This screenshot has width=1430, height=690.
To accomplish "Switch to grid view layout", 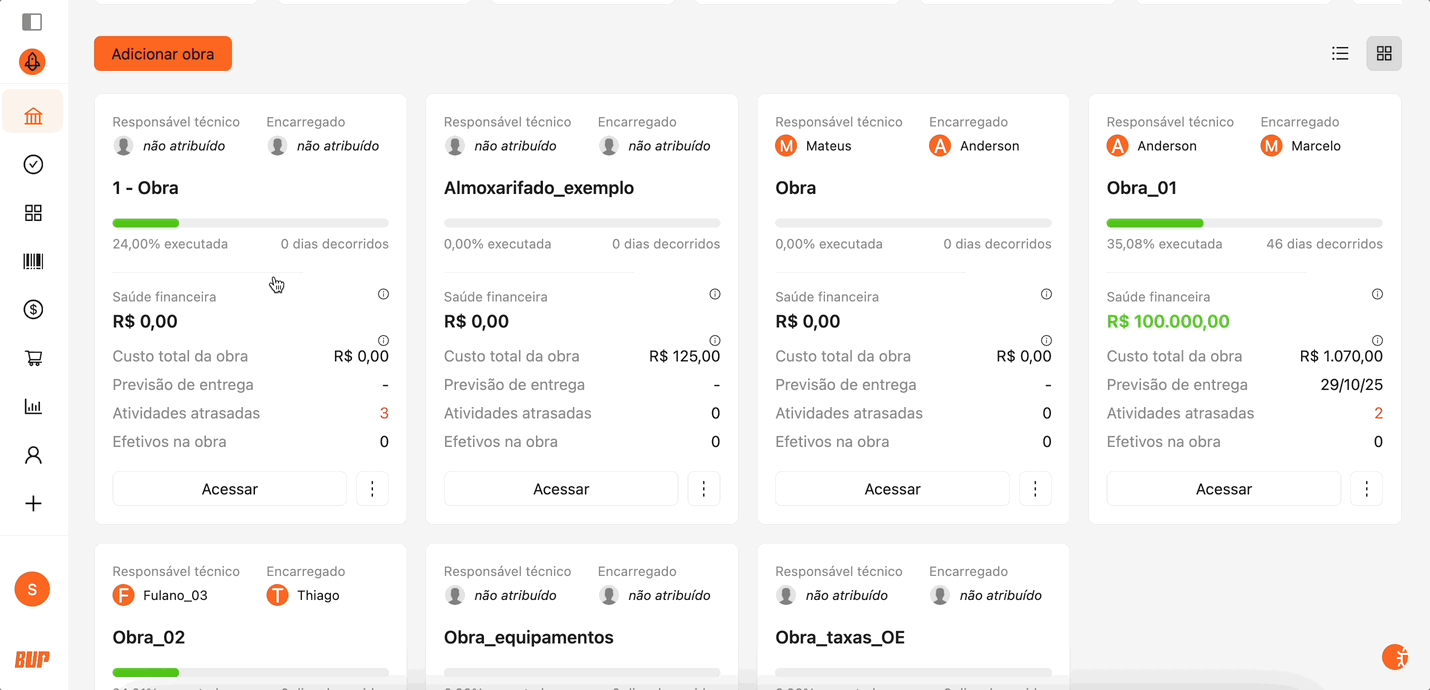I will pos(1384,54).
